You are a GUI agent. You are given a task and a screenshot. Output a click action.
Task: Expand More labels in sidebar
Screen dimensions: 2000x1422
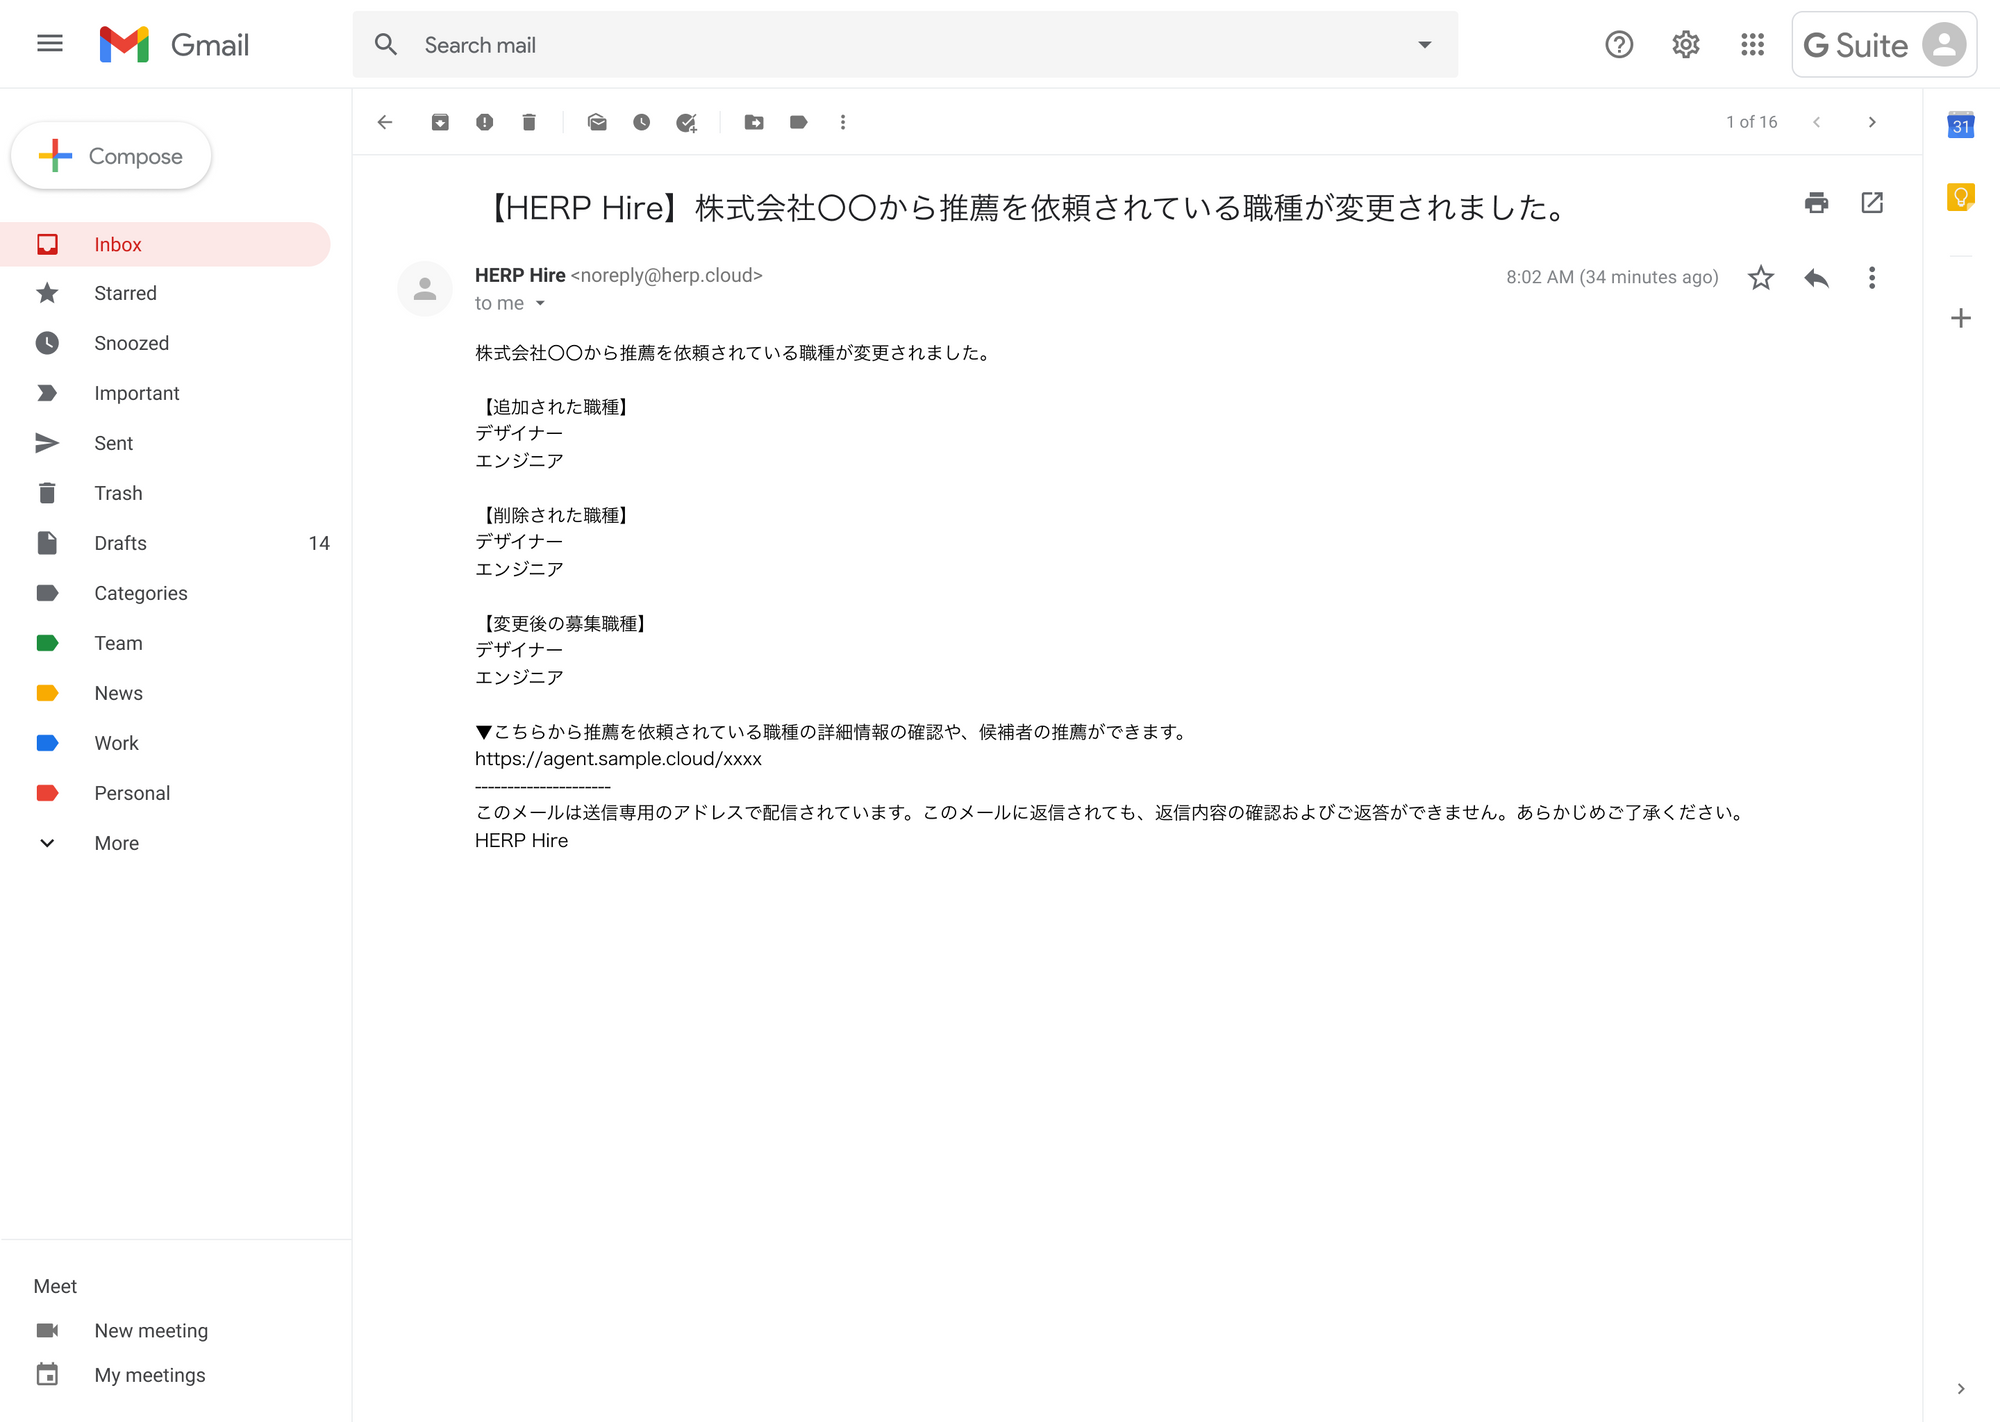pos(116,843)
